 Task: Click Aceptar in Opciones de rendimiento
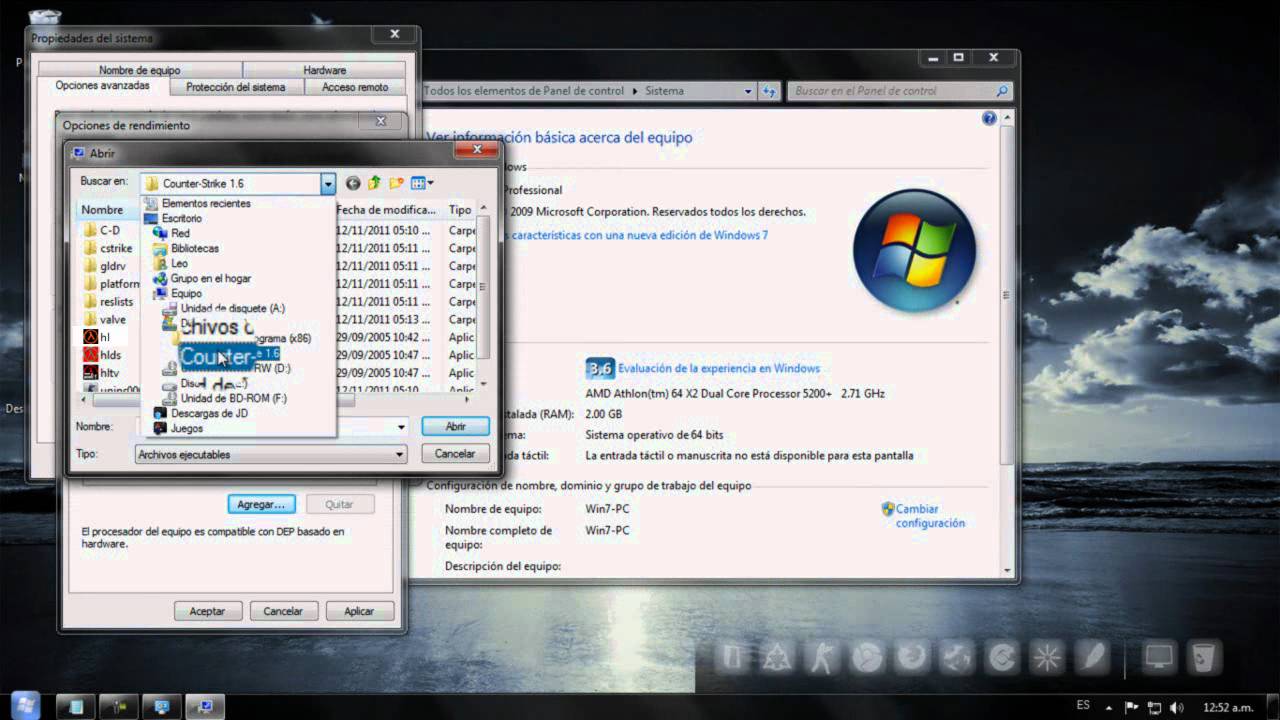207,611
